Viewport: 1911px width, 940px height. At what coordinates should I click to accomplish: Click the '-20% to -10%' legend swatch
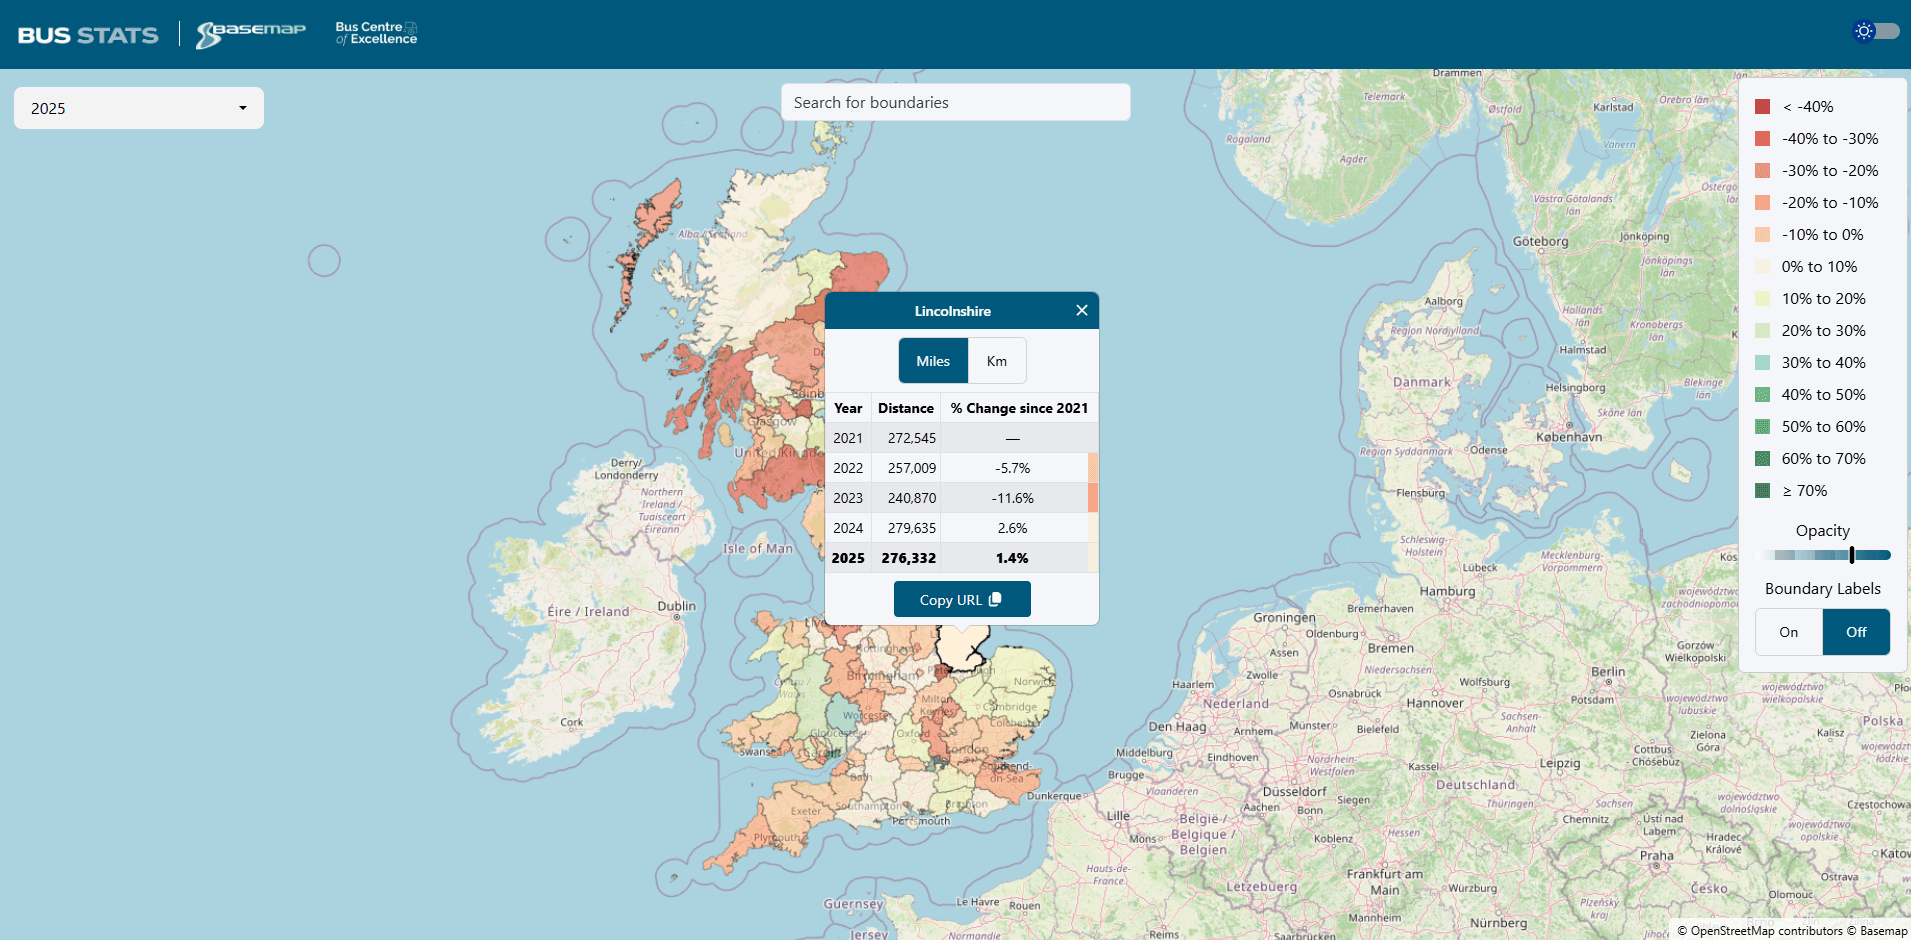pos(1762,203)
